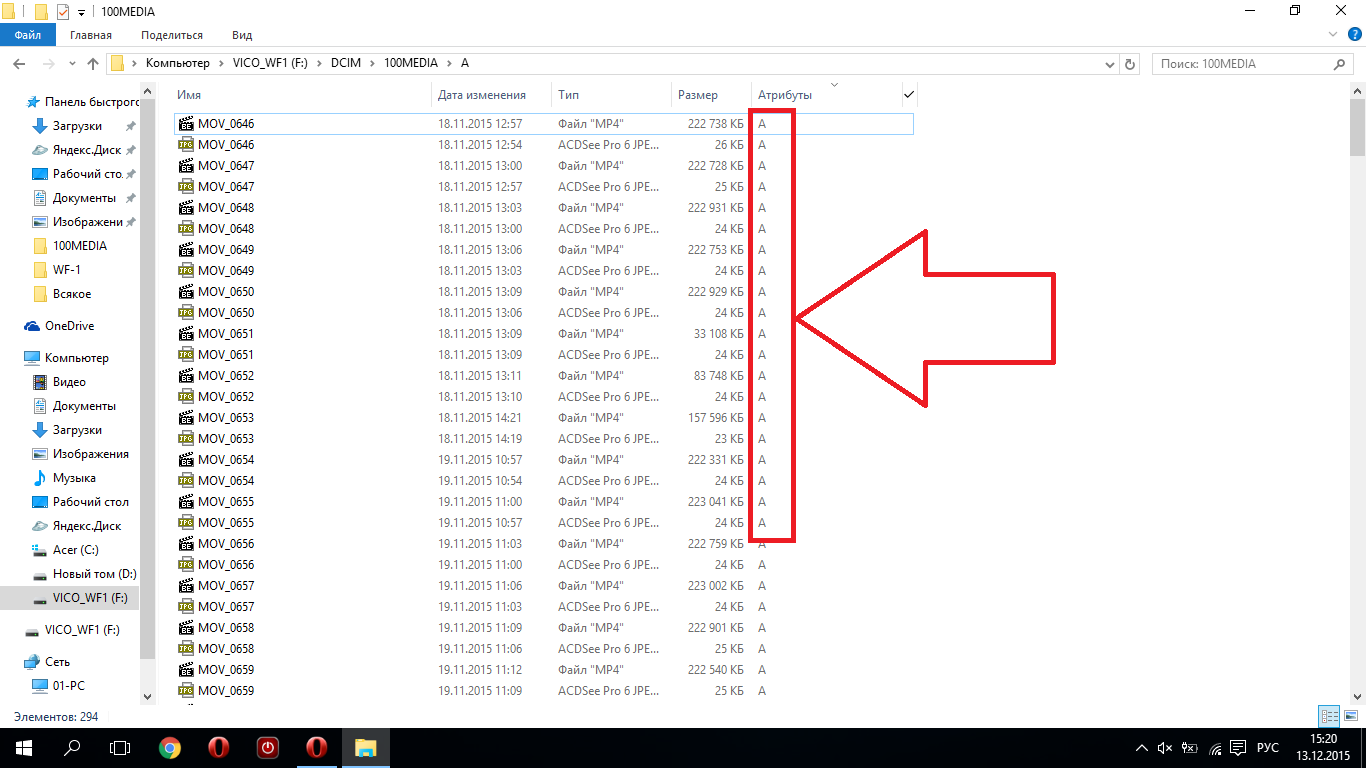
Task: Open the recent locations dropdown arrow
Action: click(70, 64)
